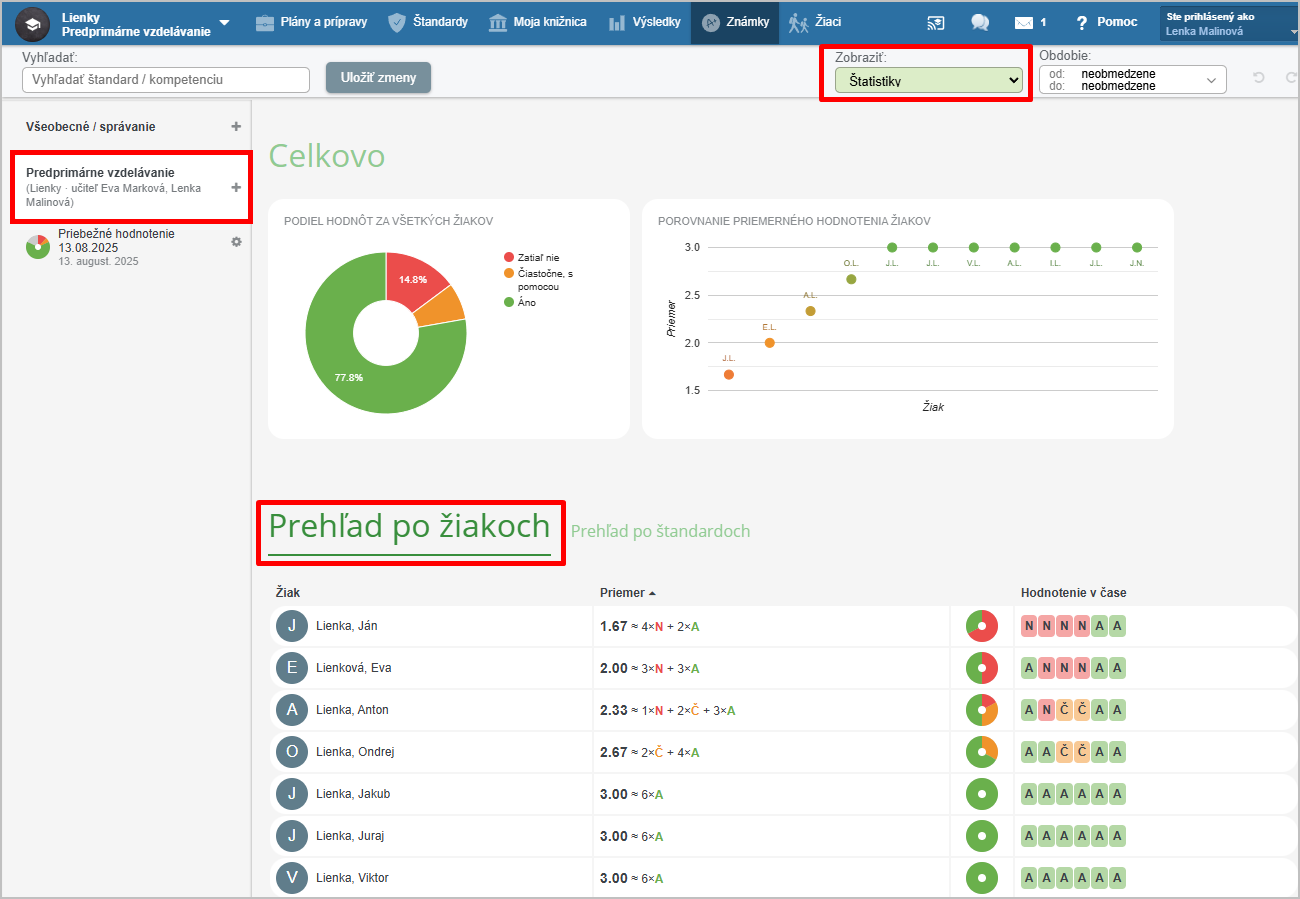Switch to Prehľad po štandardoch tab

click(660, 531)
